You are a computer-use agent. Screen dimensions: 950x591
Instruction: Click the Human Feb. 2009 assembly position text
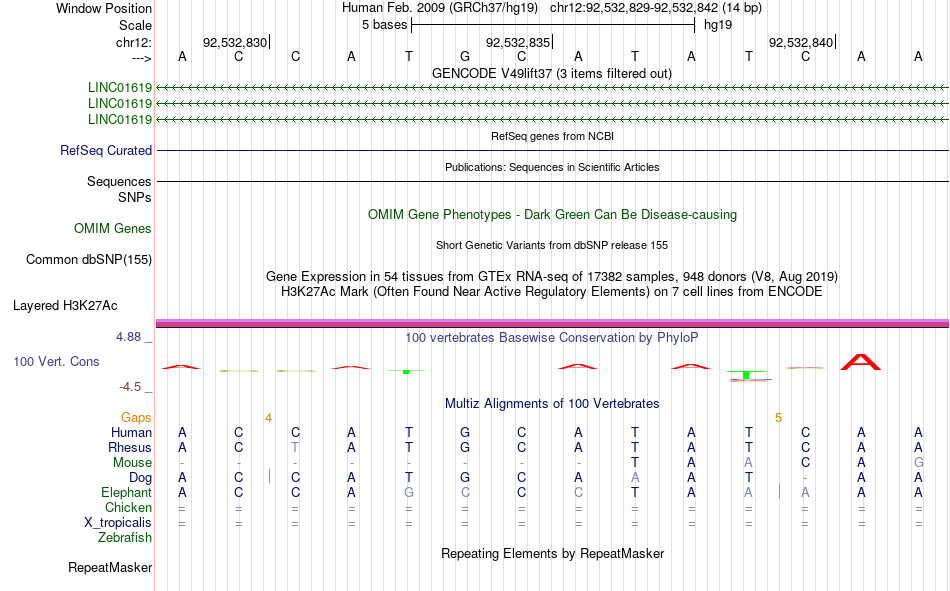552,8
